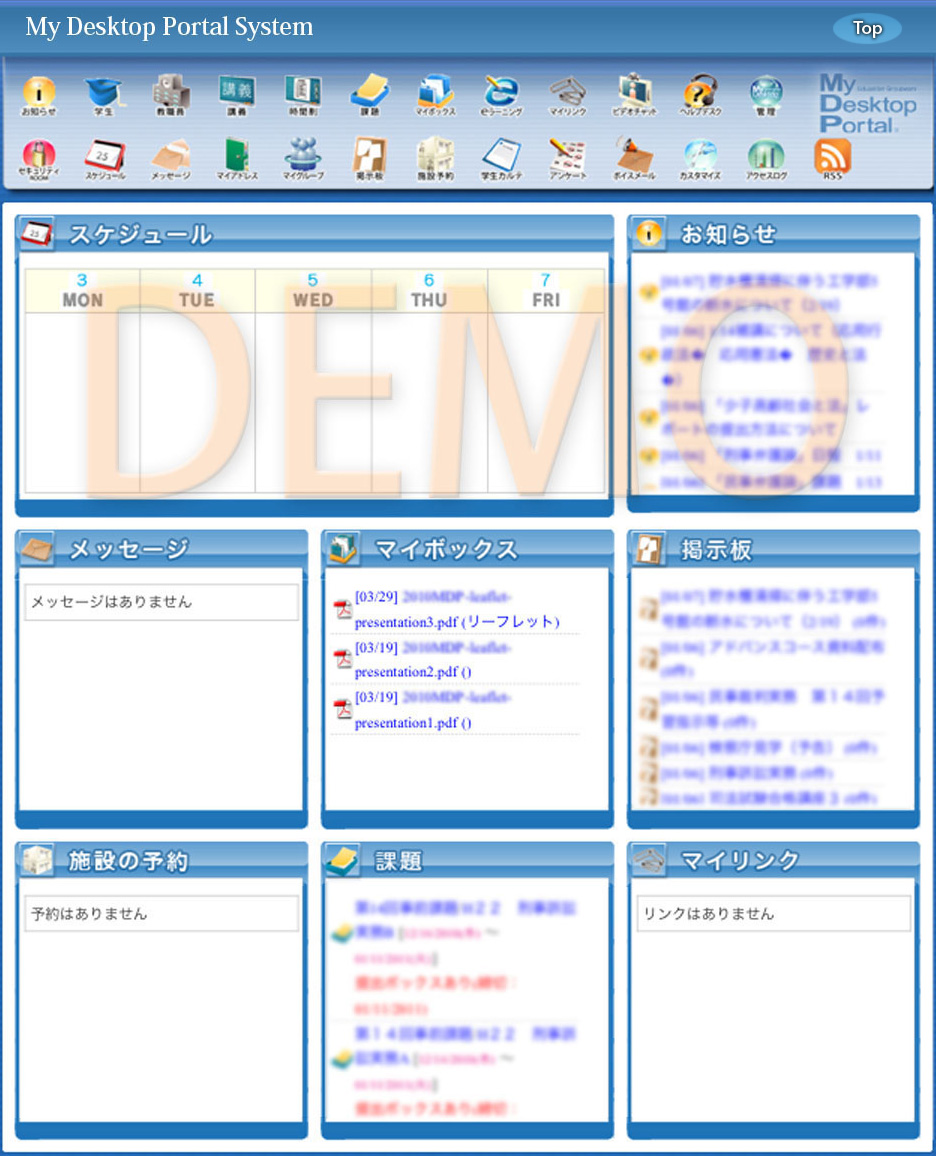Open the カスタマイズ icon
Viewport: 936px width, 1156px height.
700,156
